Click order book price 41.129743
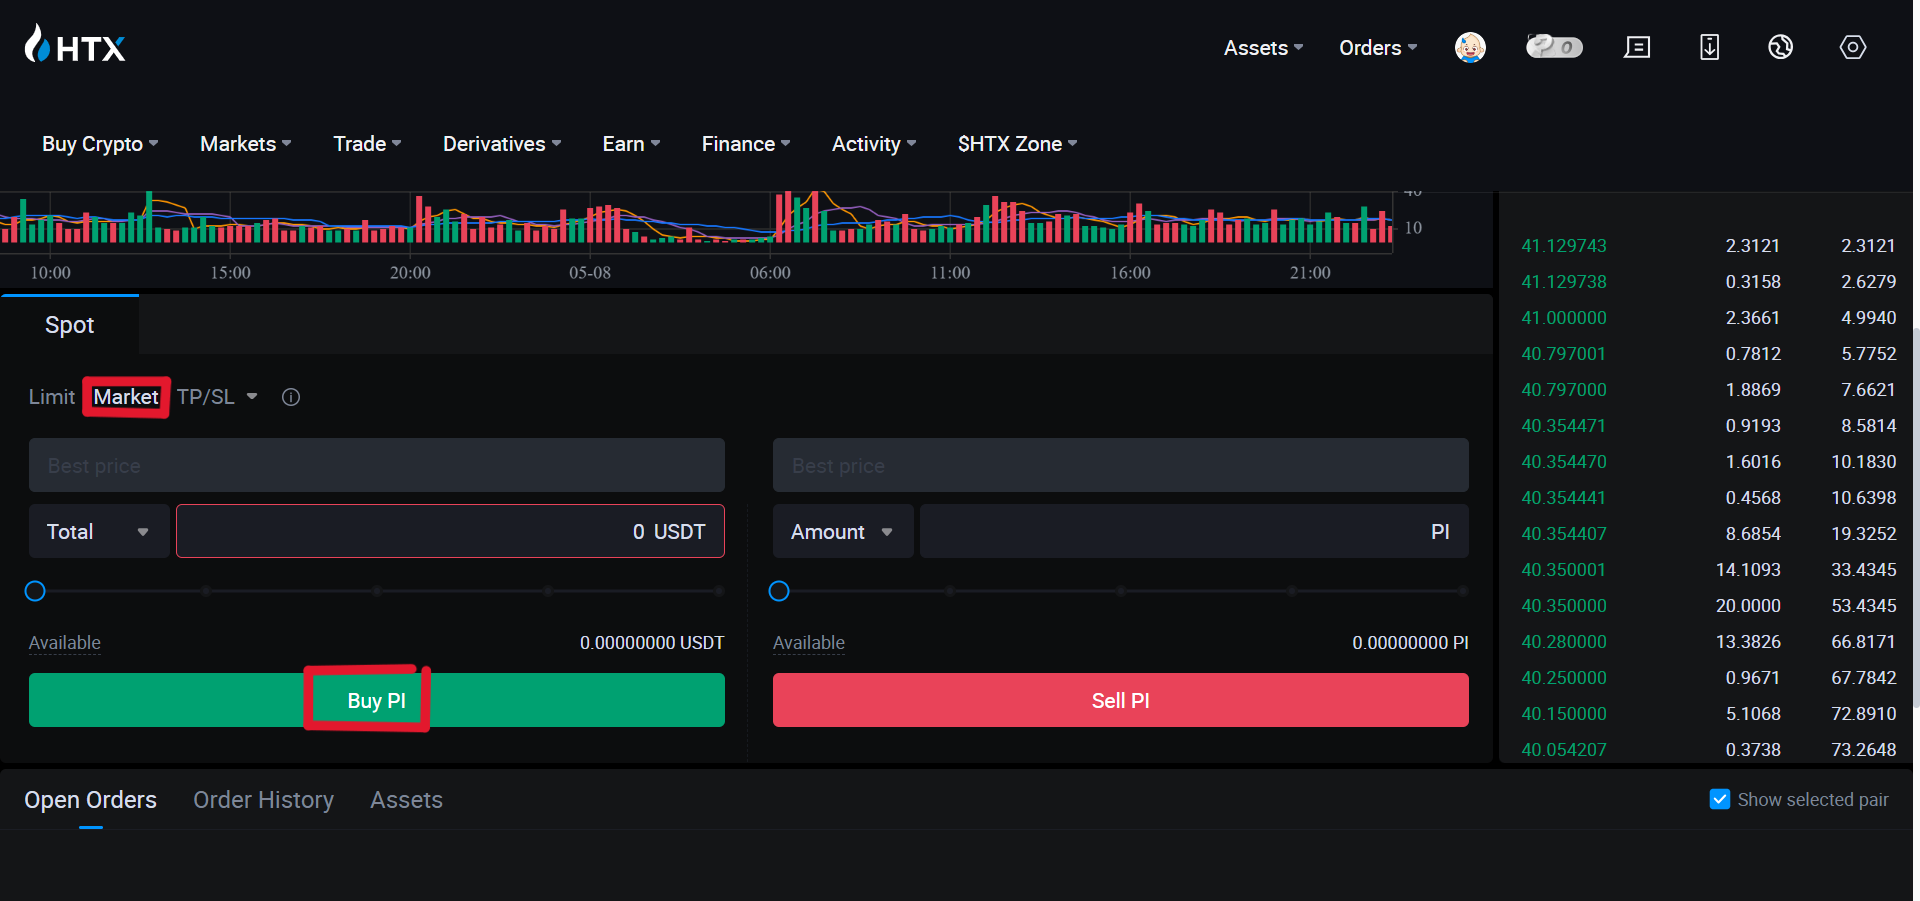This screenshot has width=1920, height=901. click(x=1564, y=245)
